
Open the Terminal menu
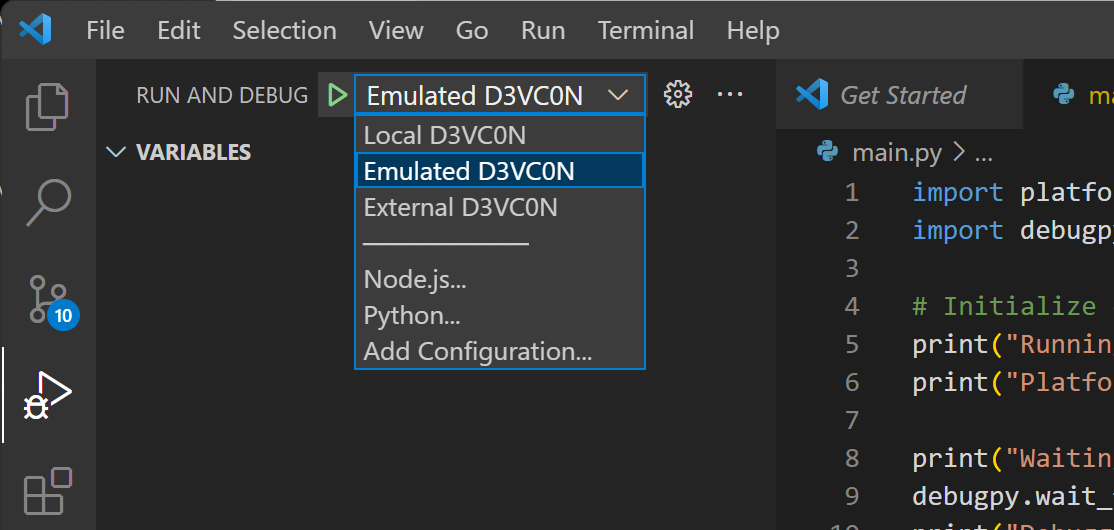[x=645, y=30]
